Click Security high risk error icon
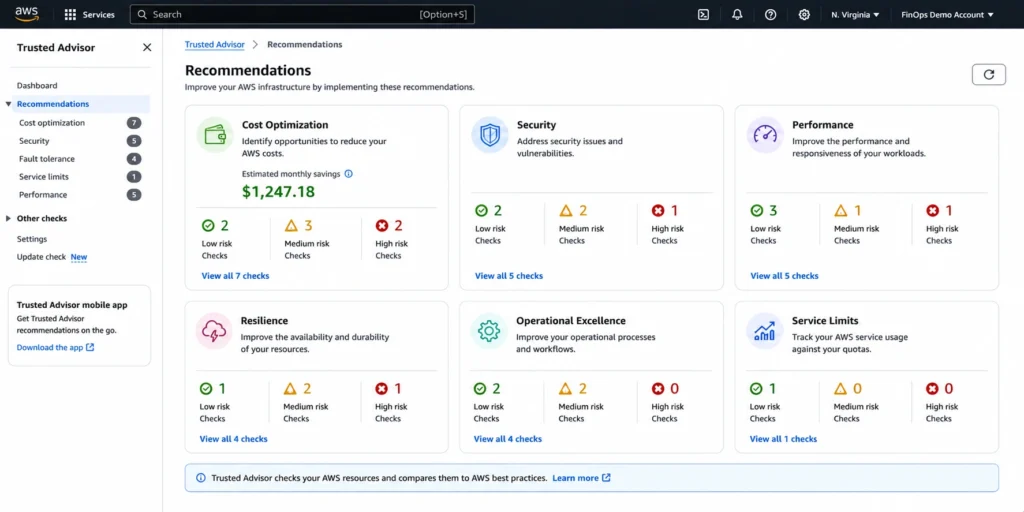1024x512 pixels. click(x=658, y=210)
